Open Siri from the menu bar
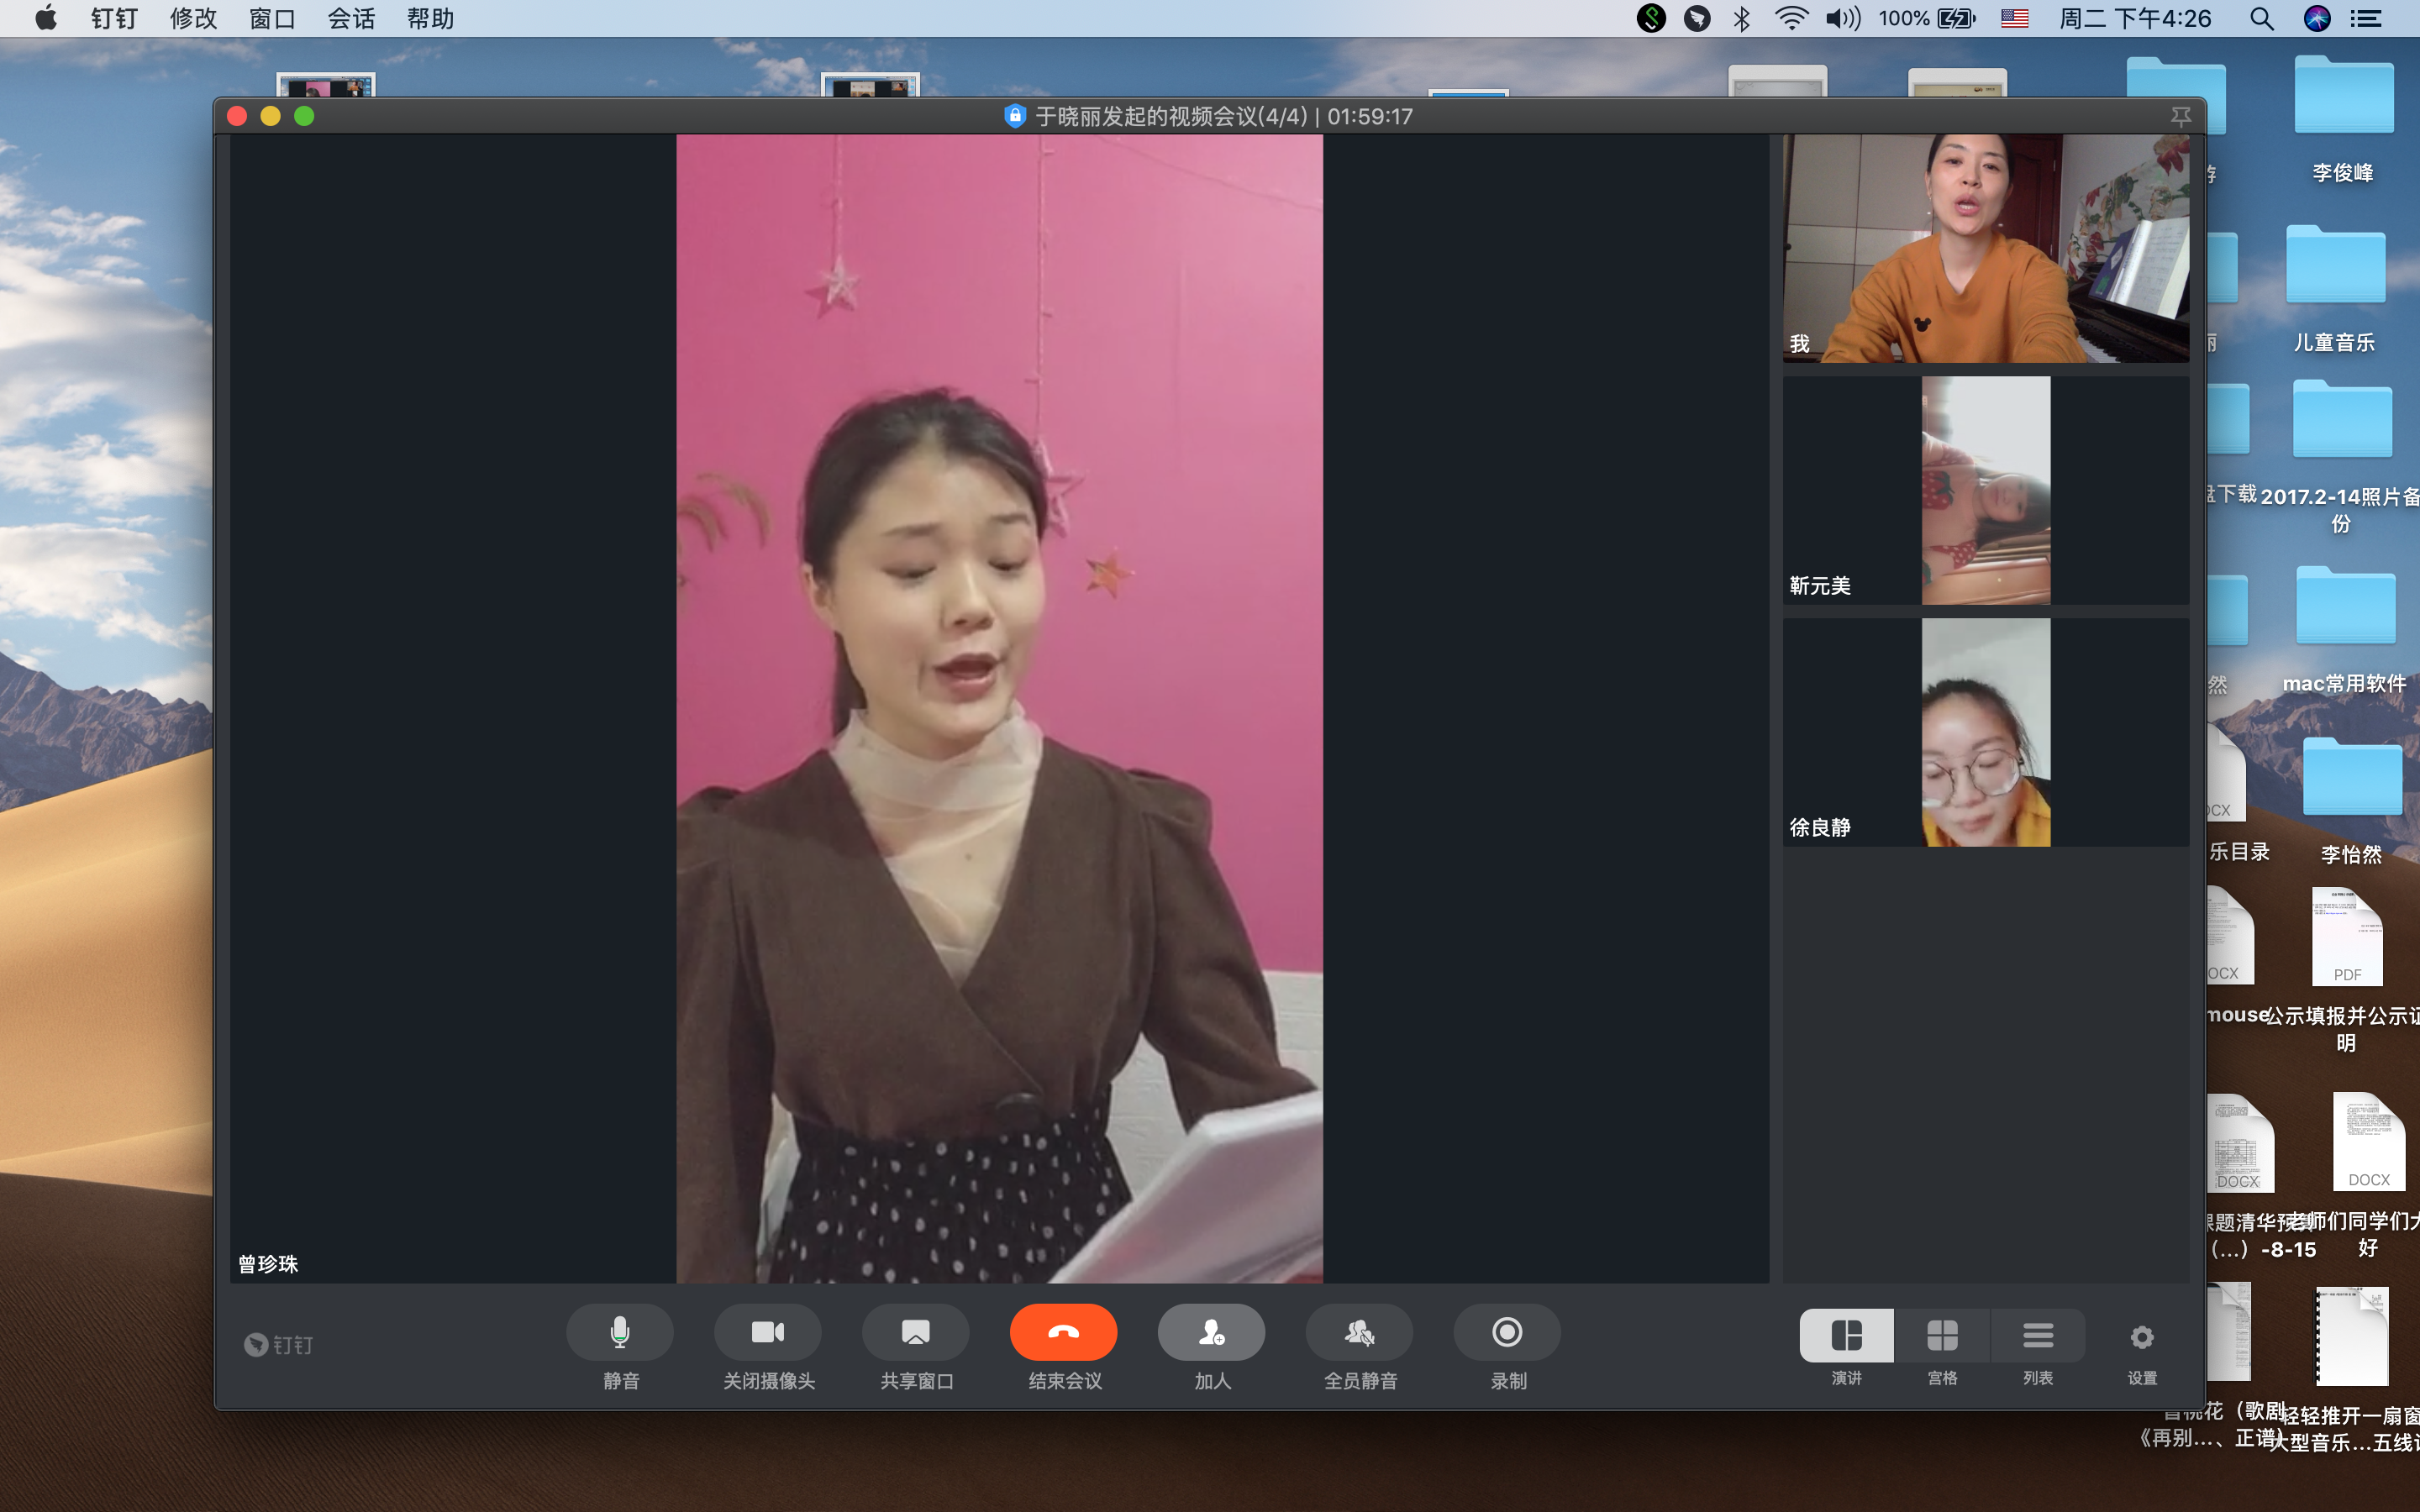 pos(2317,18)
